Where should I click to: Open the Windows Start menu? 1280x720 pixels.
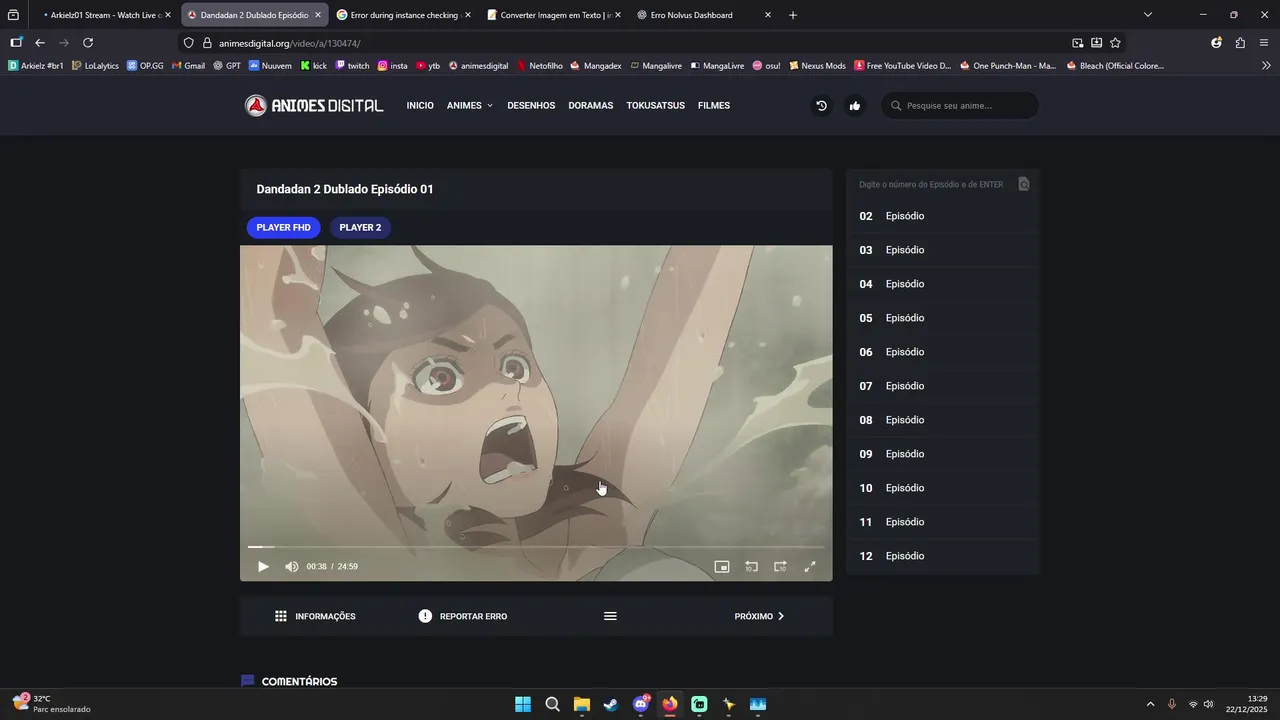pos(523,704)
